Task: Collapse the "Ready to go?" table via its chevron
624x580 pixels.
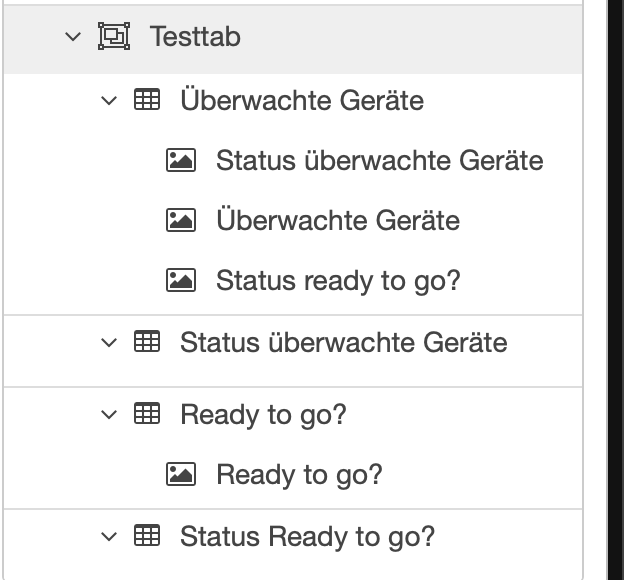Action: (x=109, y=414)
